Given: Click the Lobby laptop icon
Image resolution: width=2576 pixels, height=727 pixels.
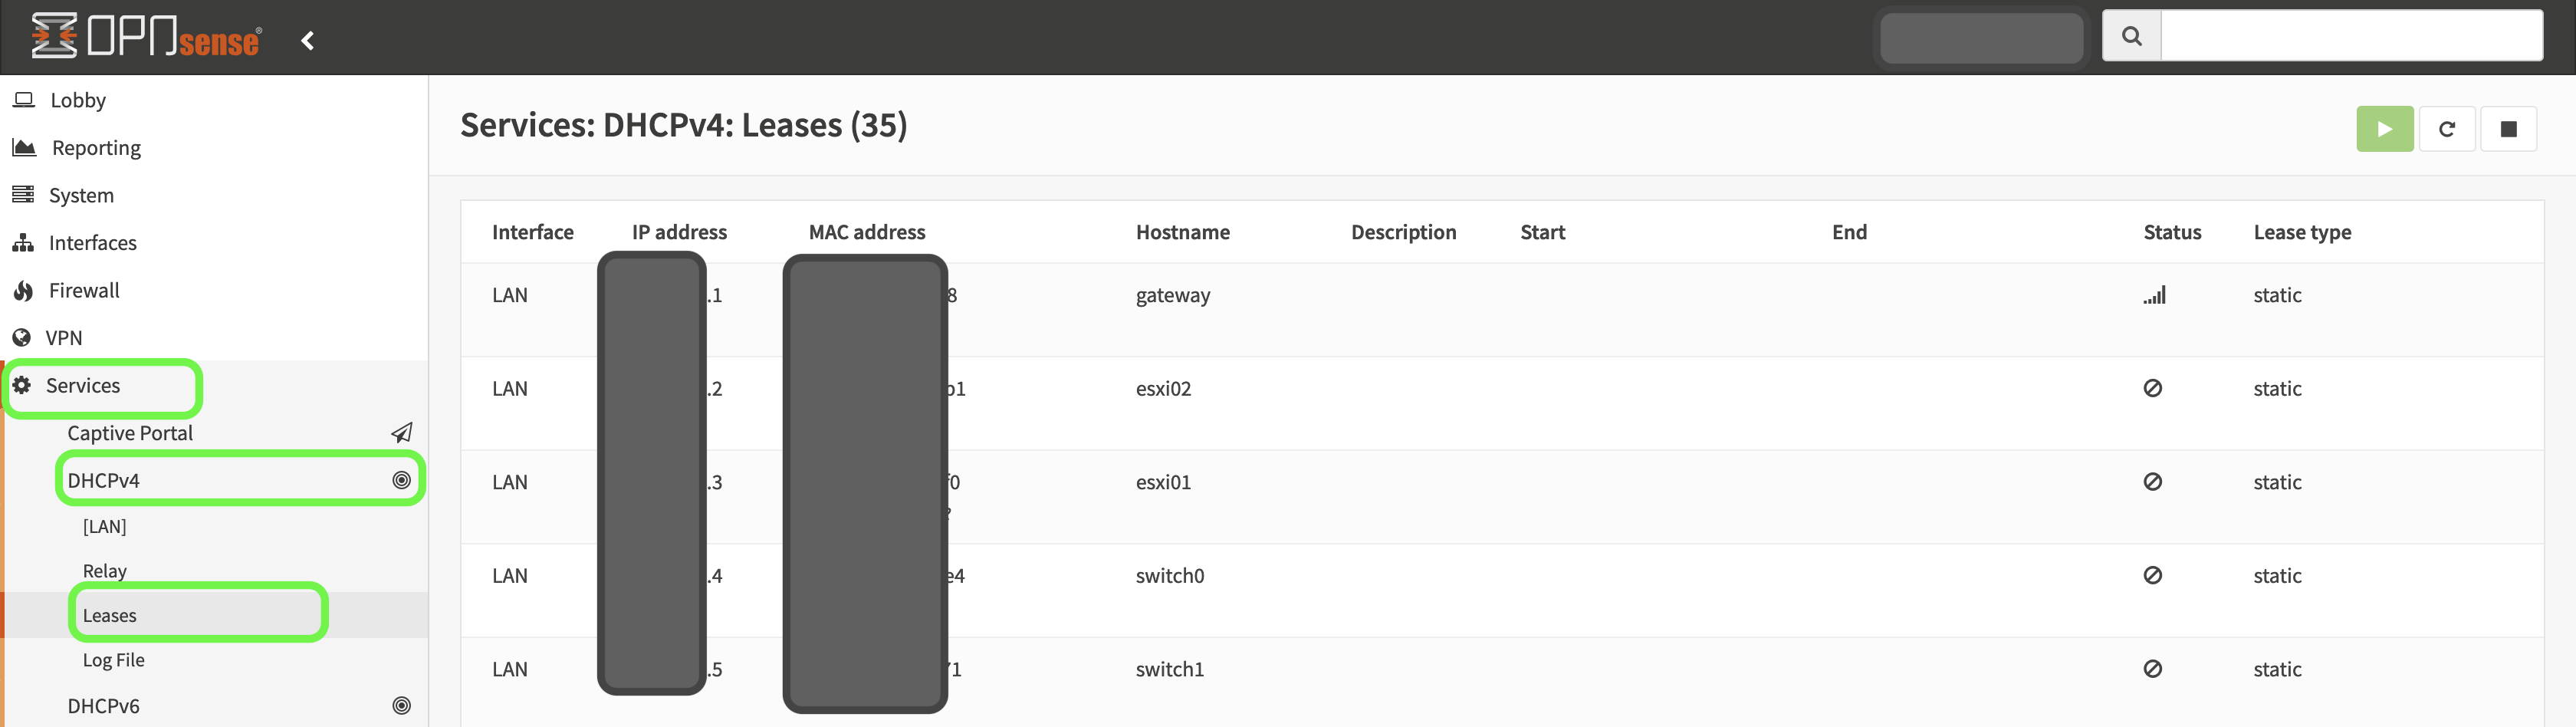Looking at the screenshot, I should 24,99.
